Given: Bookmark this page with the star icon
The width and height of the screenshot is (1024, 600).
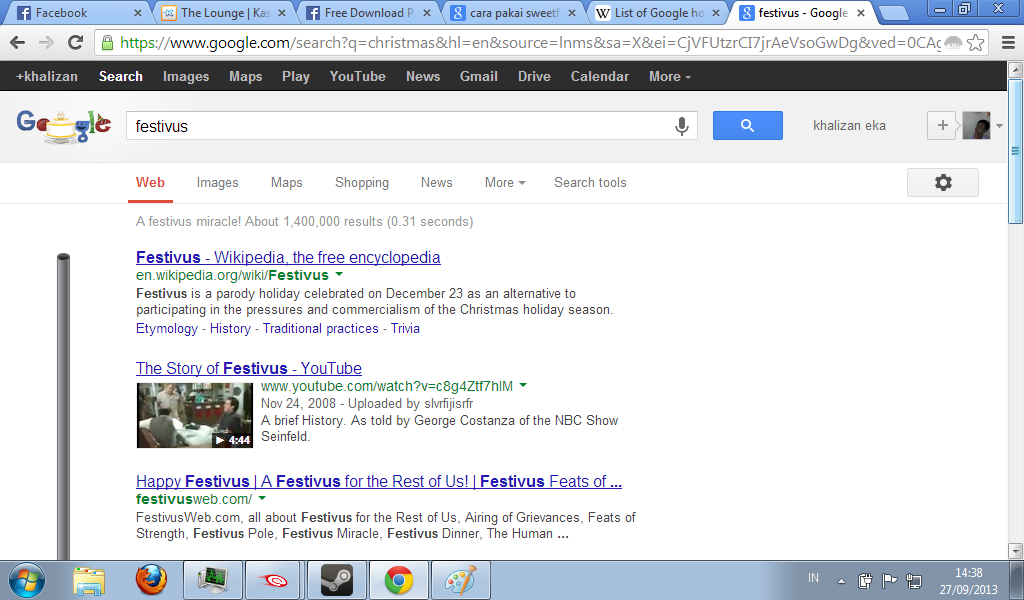Looking at the screenshot, I should (x=976, y=43).
